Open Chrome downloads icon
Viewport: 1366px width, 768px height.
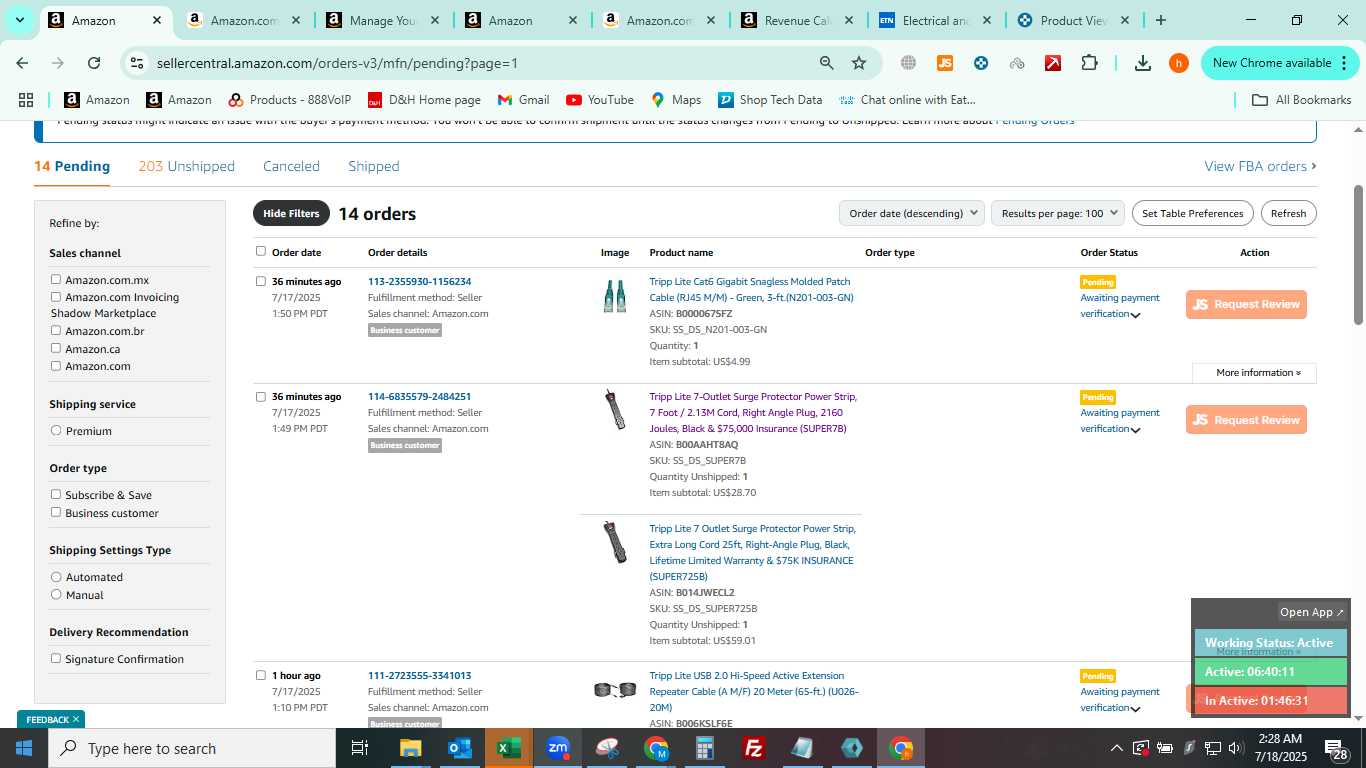[1143, 63]
